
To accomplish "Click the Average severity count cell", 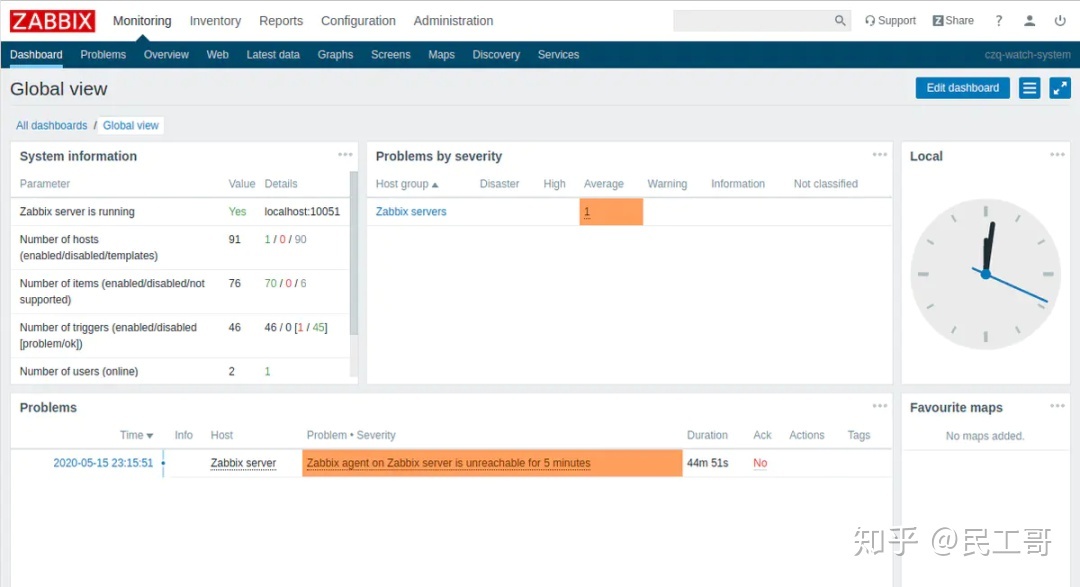I will pyautogui.click(x=611, y=212).
